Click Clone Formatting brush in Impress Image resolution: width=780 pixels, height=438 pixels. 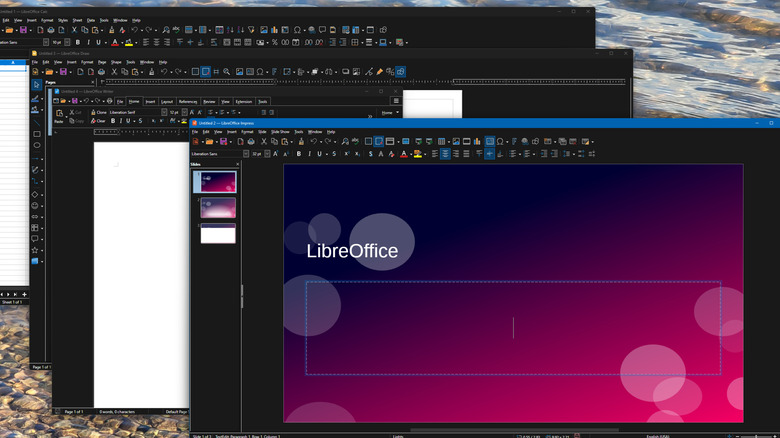click(x=301, y=142)
